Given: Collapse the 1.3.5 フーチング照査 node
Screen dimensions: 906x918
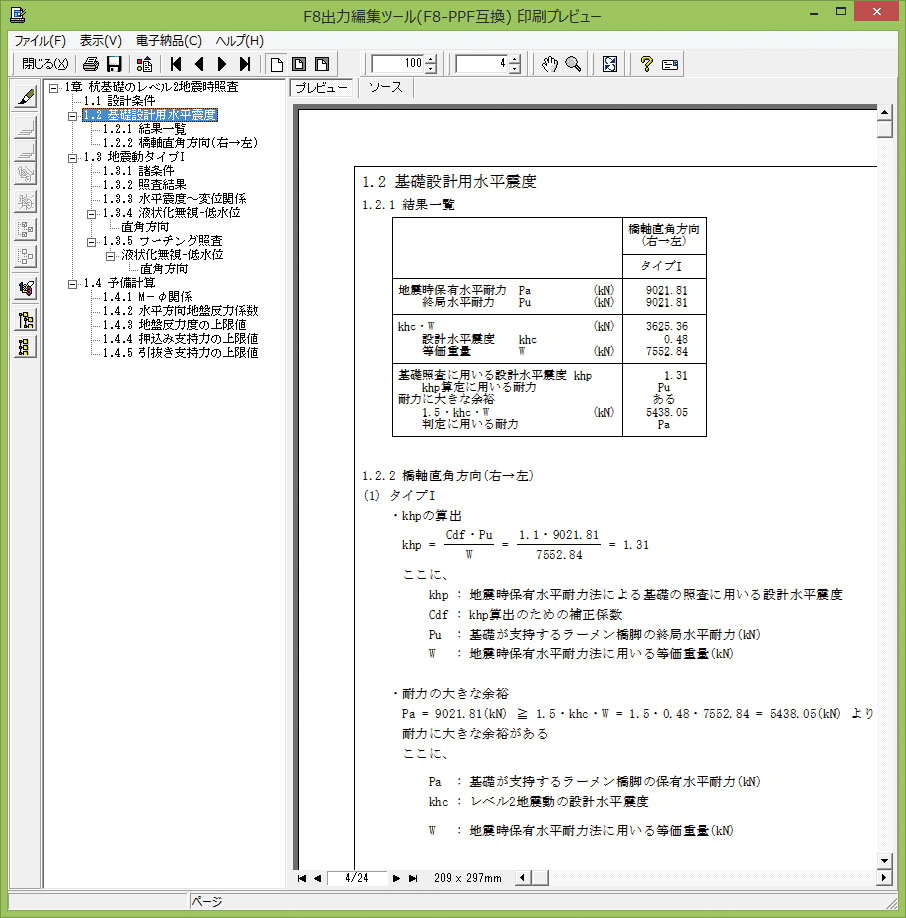Looking at the screenshot, I should click(91, 242).
